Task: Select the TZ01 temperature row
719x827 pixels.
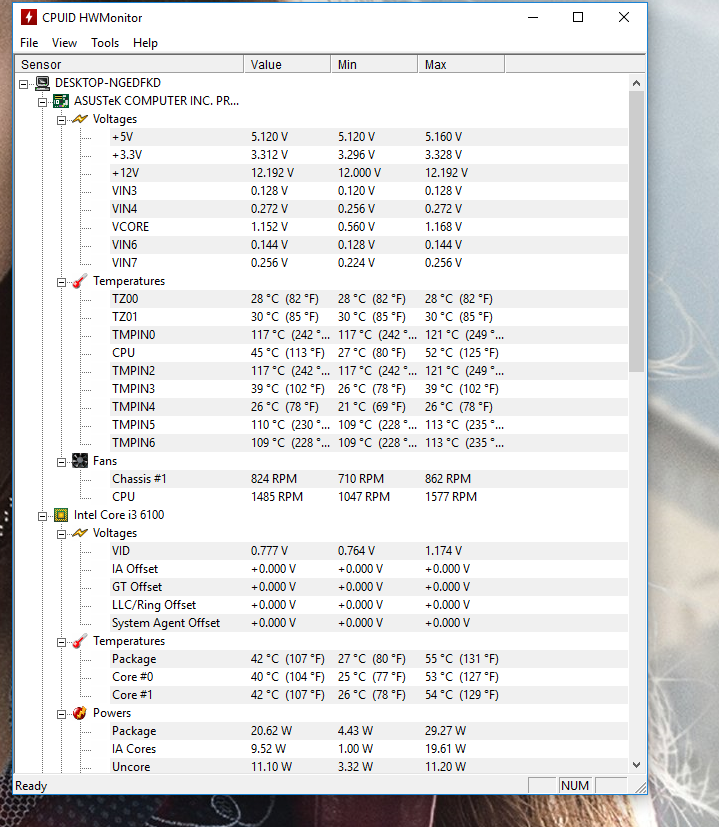Action: [369, 316]
